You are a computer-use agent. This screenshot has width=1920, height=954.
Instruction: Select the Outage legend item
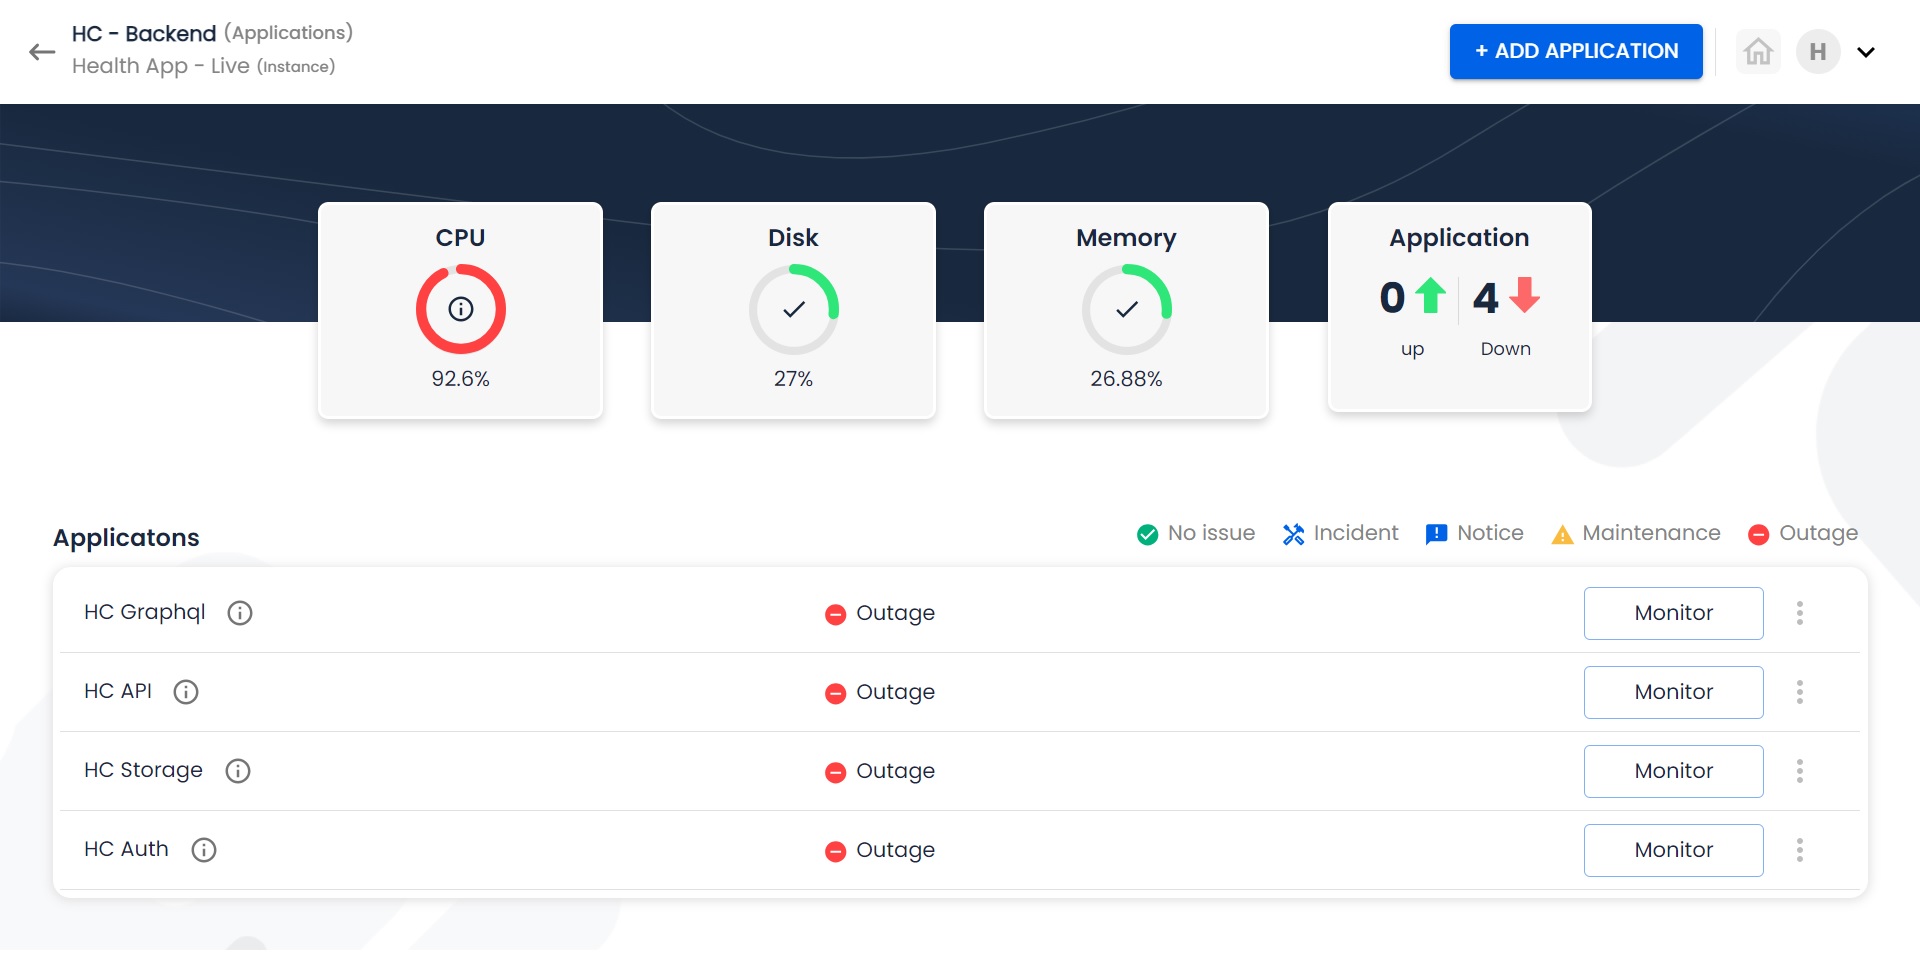point(1803,534)
